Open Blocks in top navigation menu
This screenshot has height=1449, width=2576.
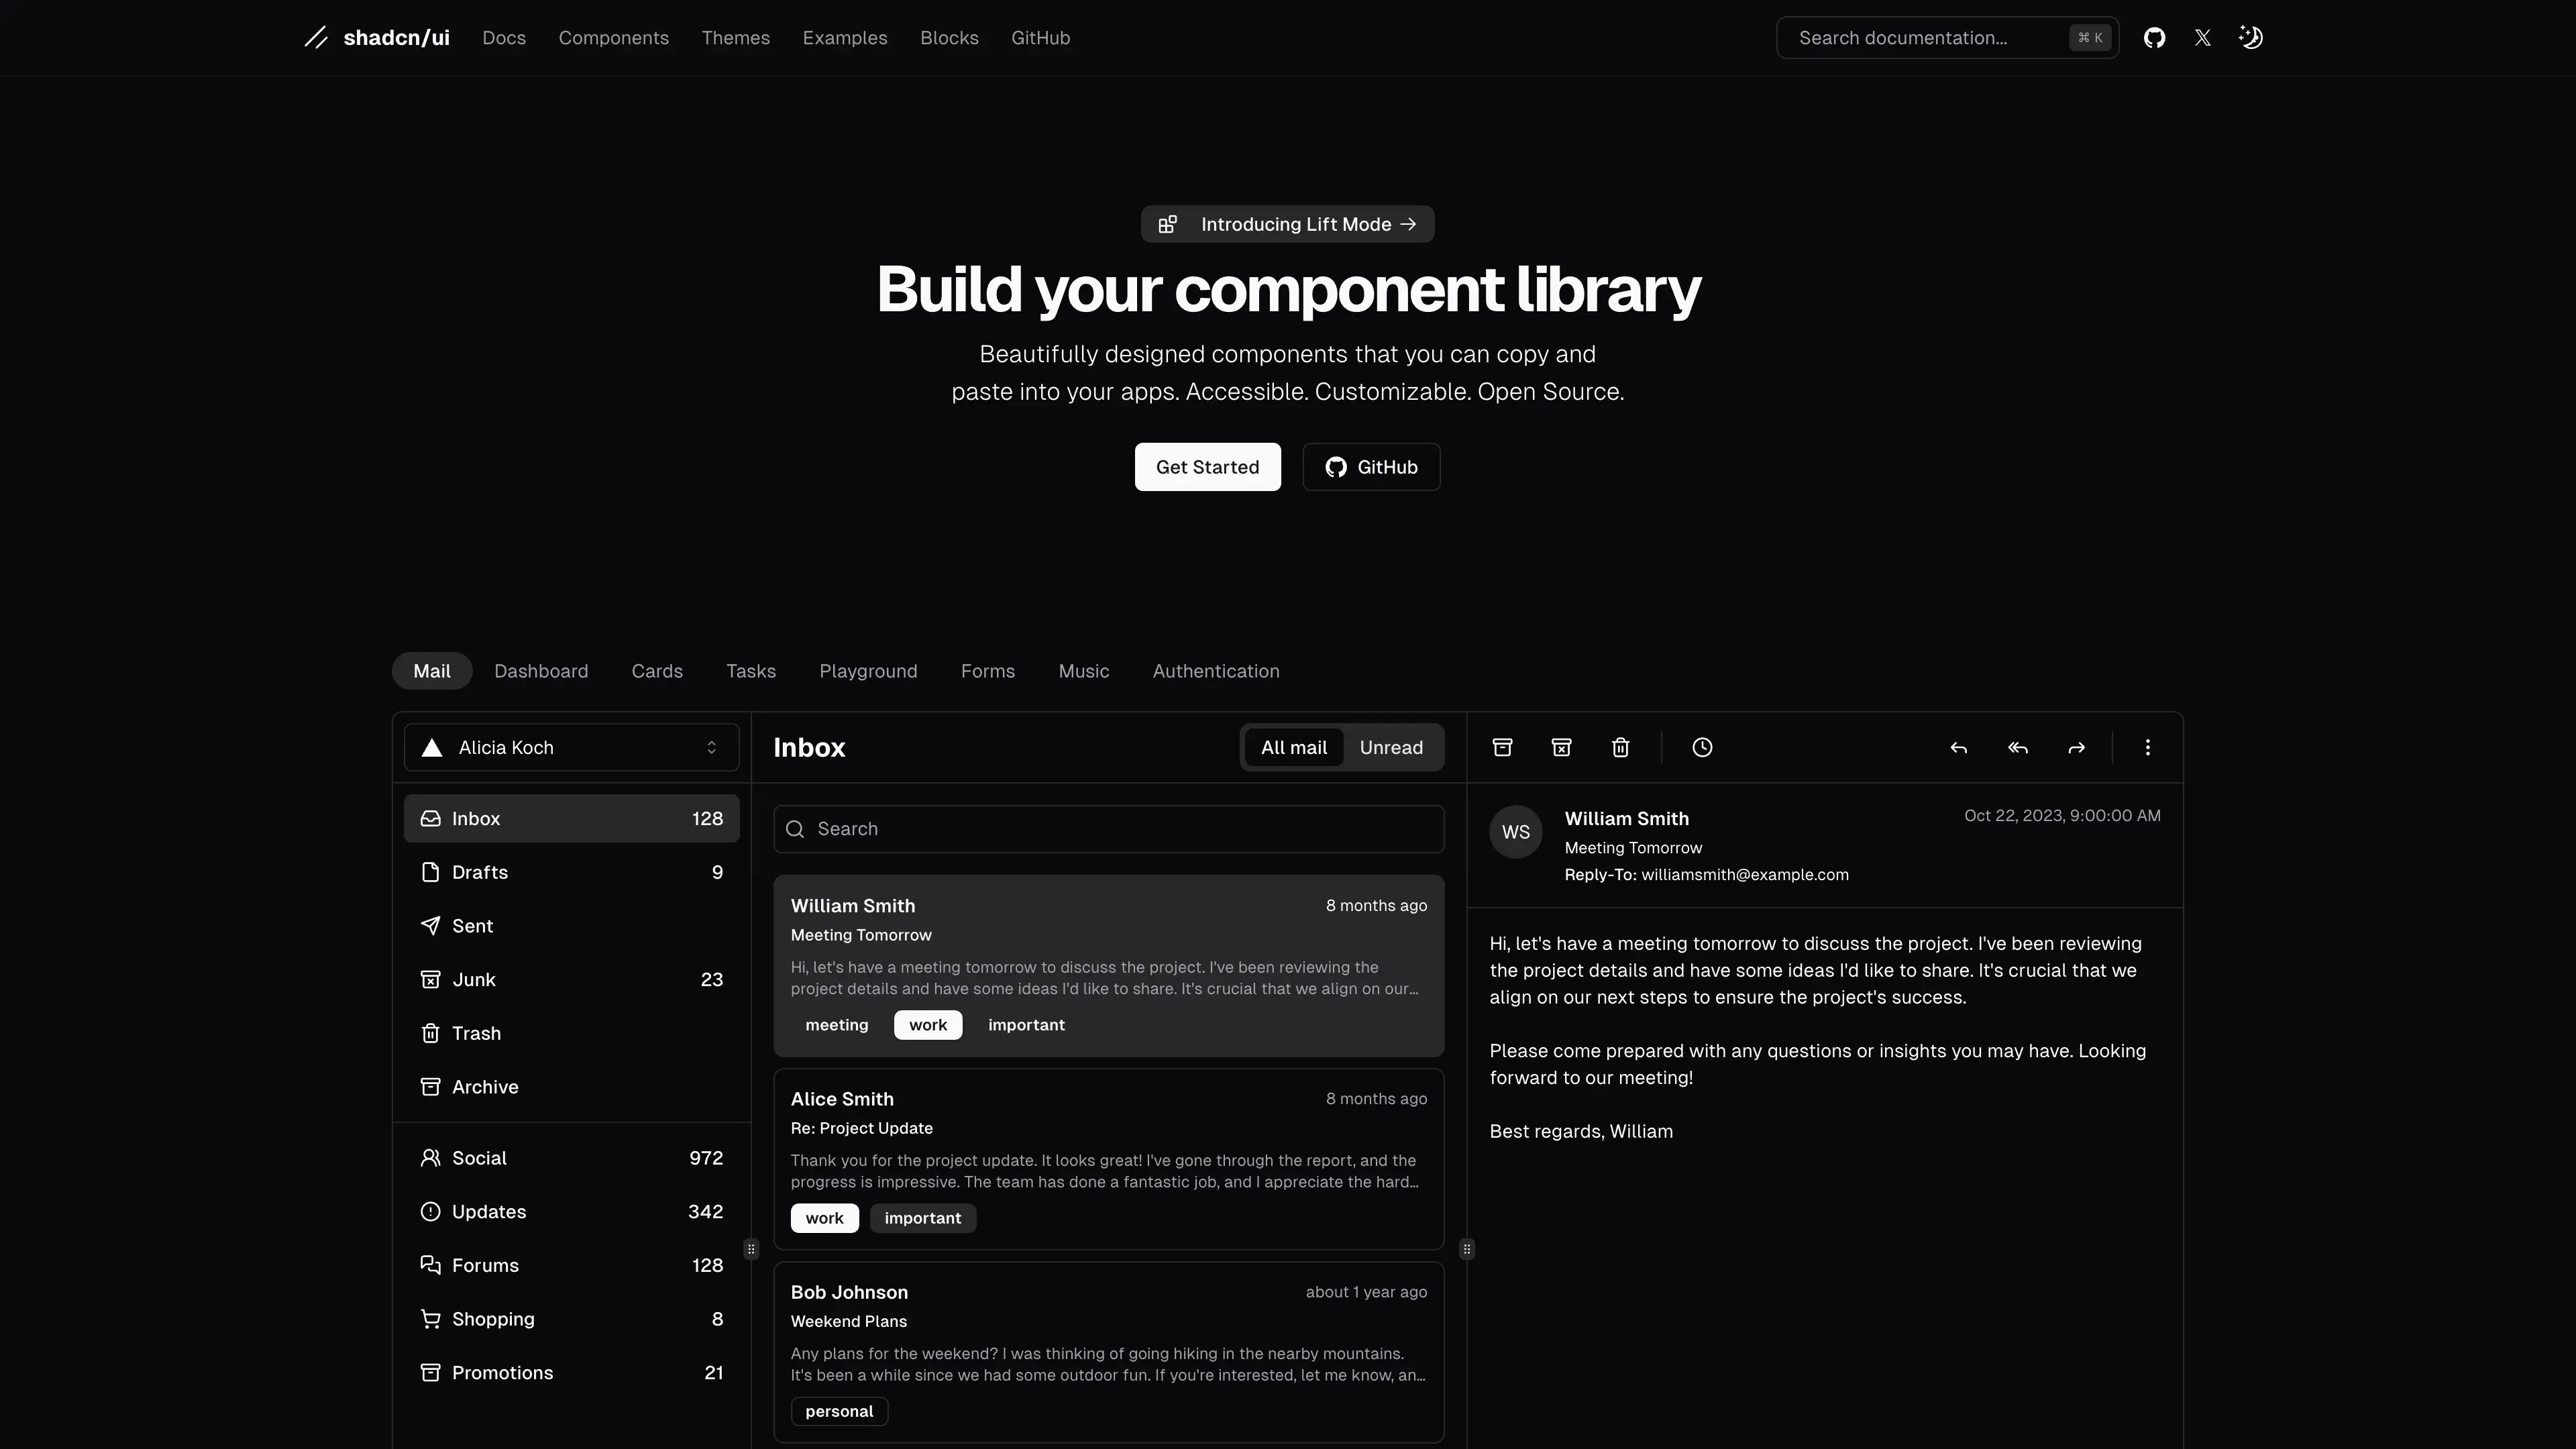pos(949,37)
